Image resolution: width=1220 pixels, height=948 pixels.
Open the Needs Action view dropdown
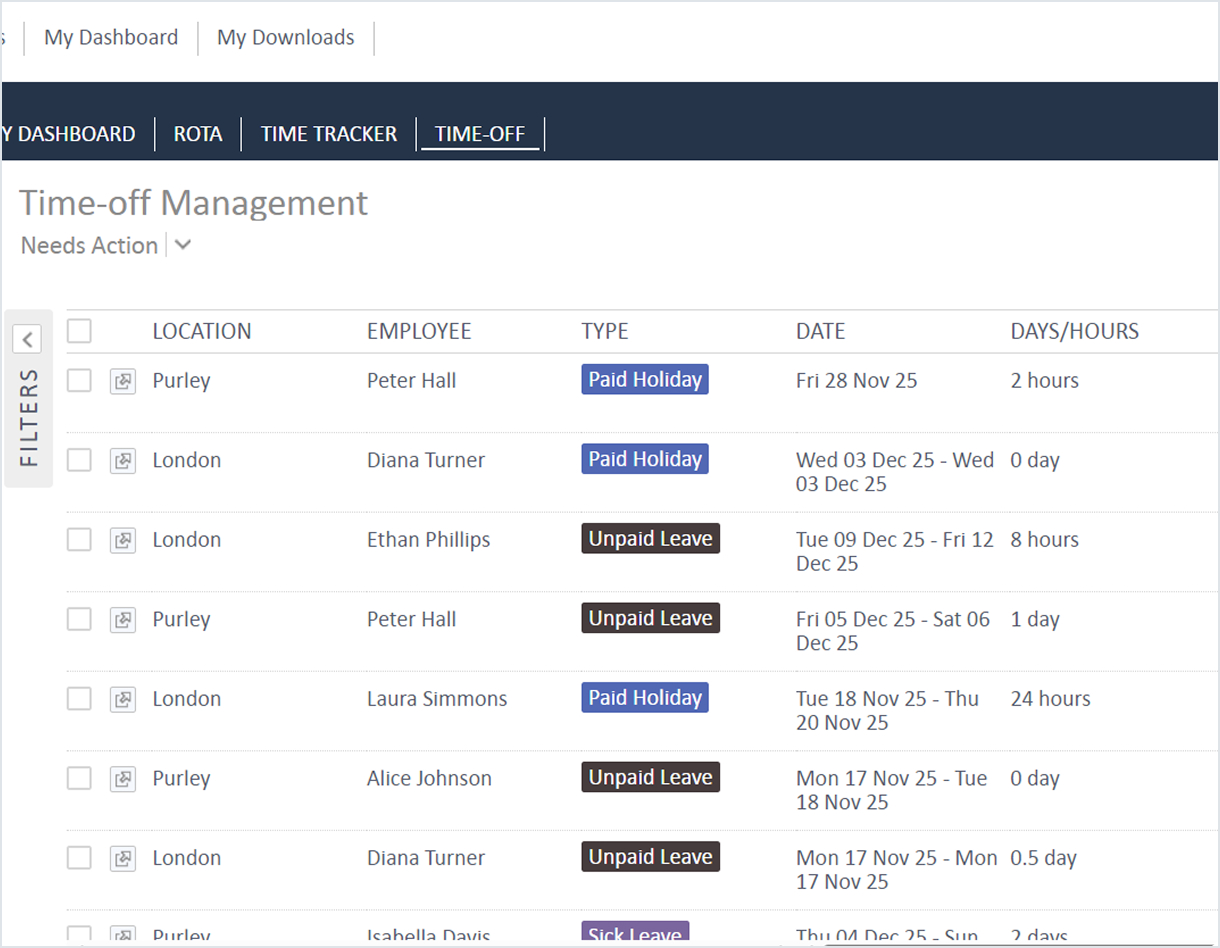coord(182,246)
